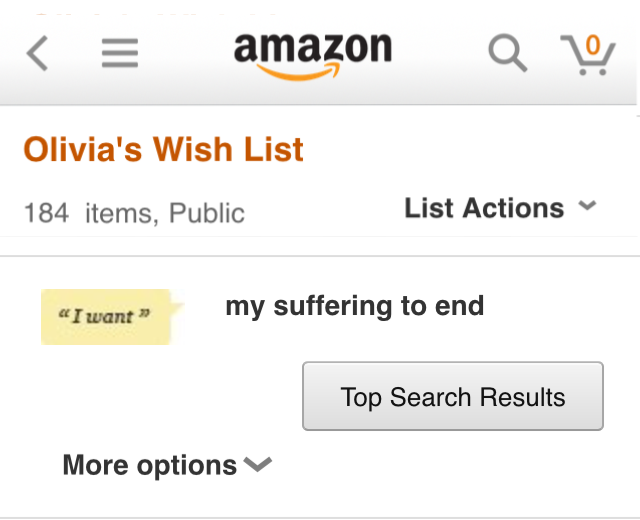Open search with the magnifier icon
The image size is (640, 520).
508,53
